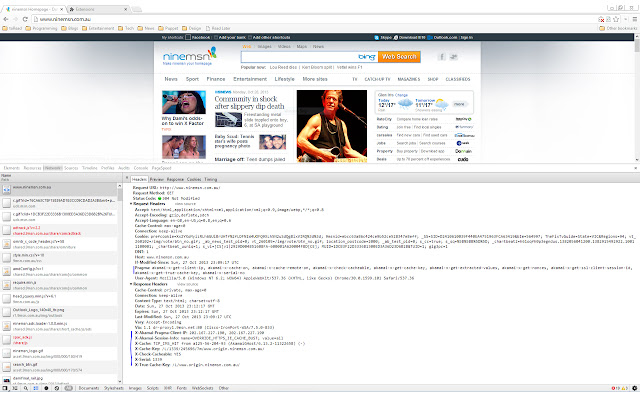Filter network by Documents
Screen dimensions: 640x400
[x=89, y=388]
